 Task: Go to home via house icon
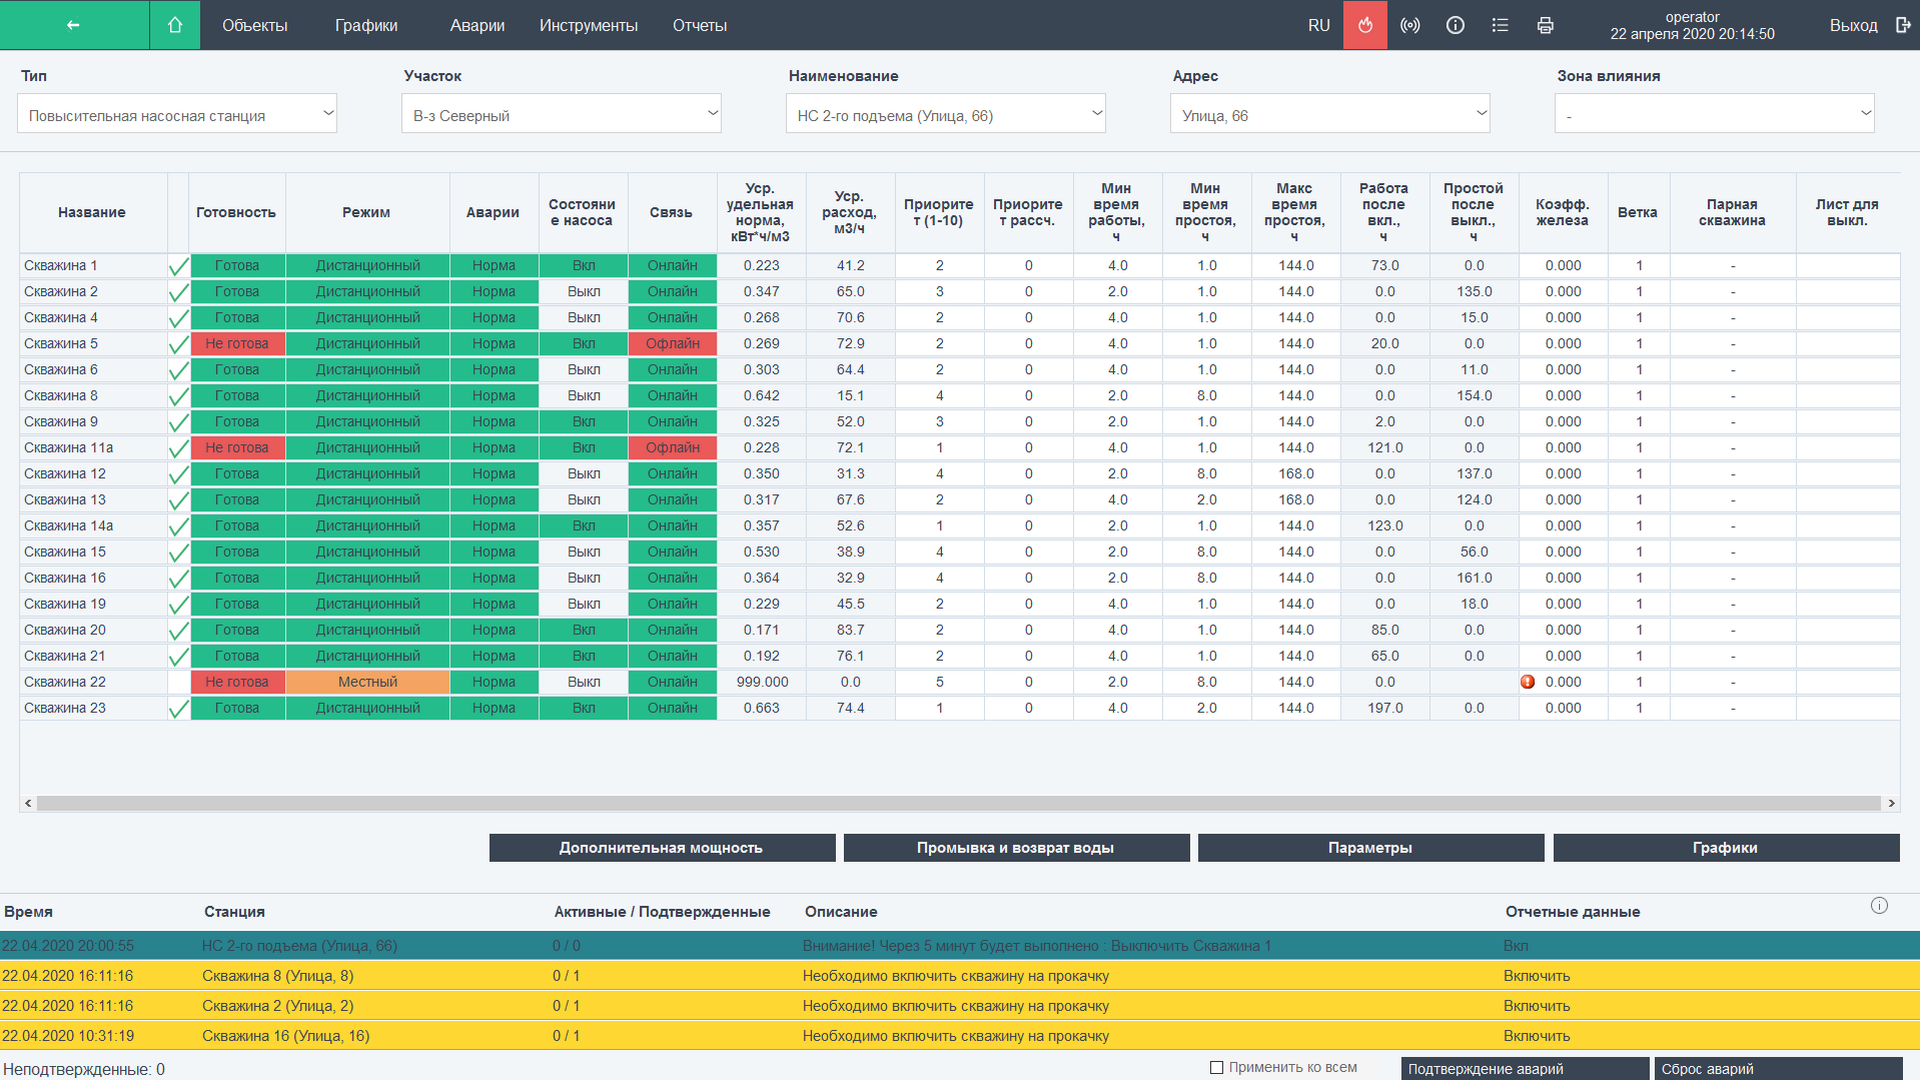click(x=175, y=25)
